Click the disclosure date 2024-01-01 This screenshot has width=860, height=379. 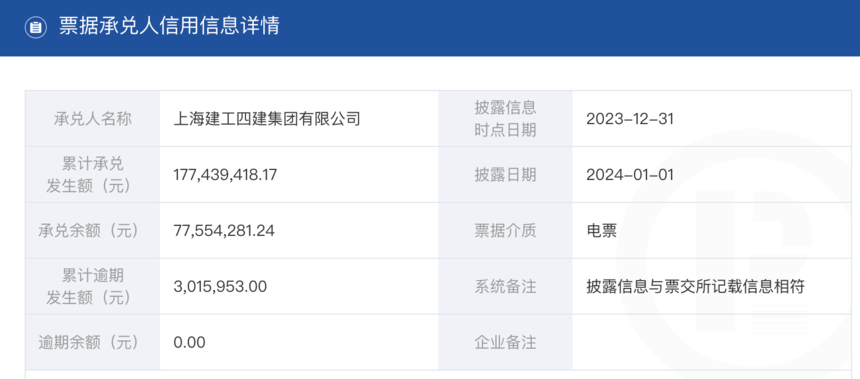(x=630, y=175)
